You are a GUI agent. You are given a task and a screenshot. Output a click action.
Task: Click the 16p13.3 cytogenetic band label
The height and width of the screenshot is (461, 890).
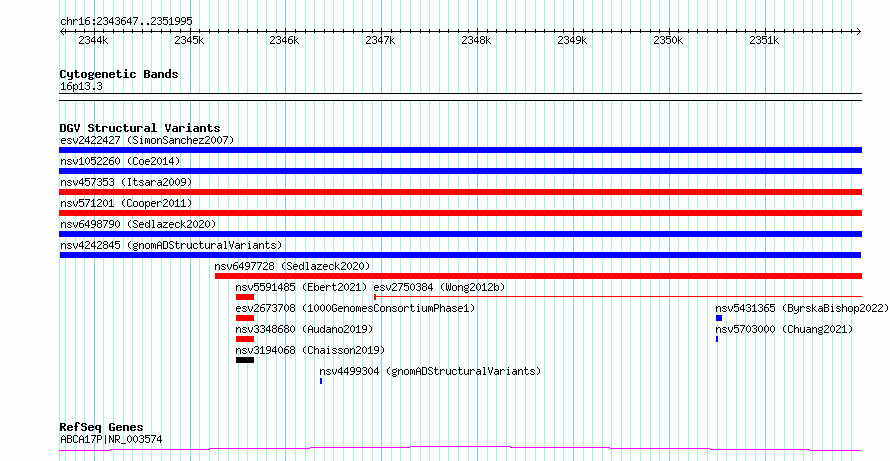[x=81, y=87]
